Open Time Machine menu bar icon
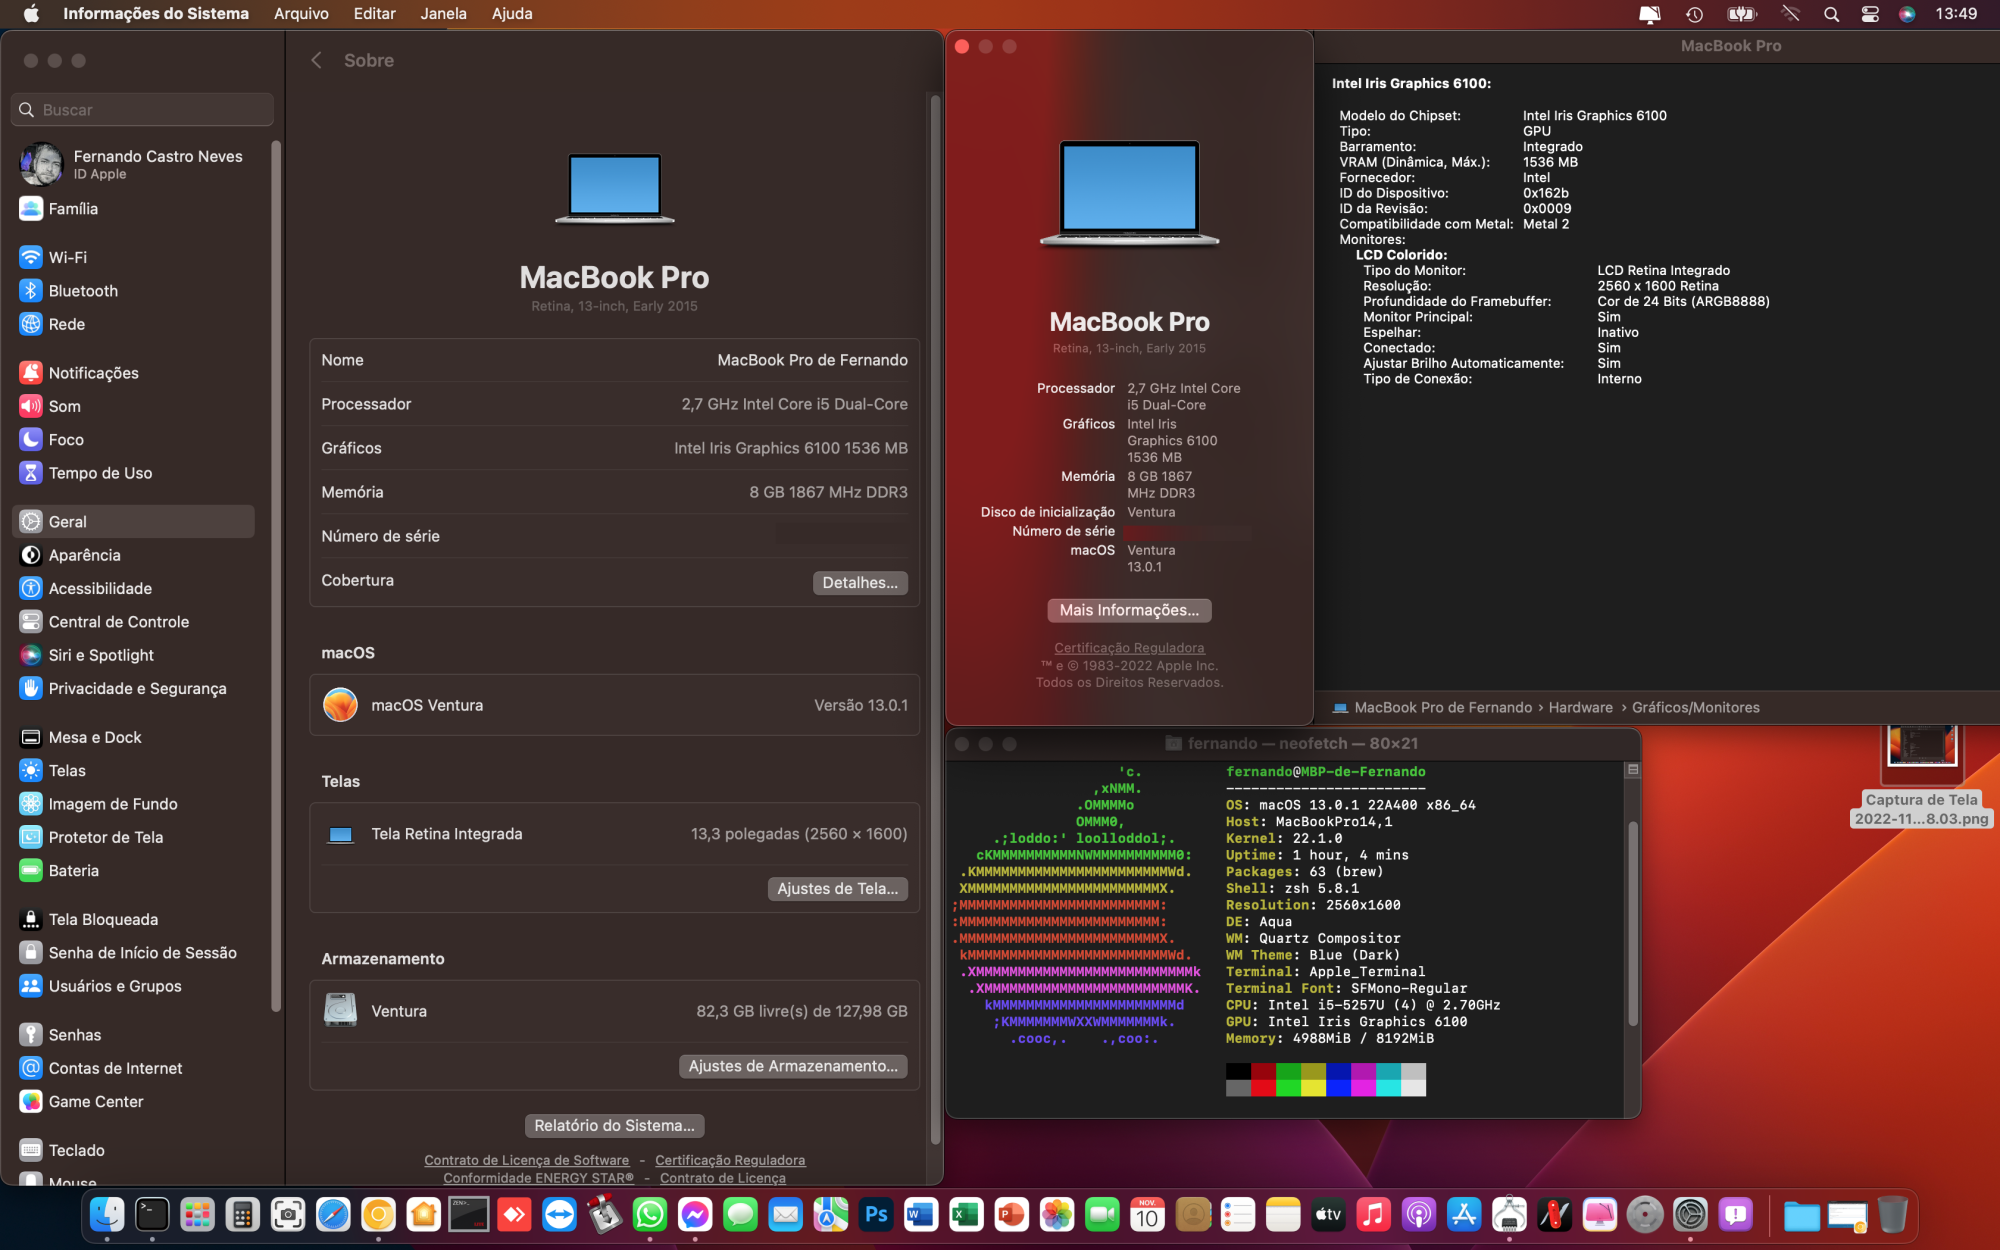The width and height of the screenshot is (2000, 1250). 1694,14
